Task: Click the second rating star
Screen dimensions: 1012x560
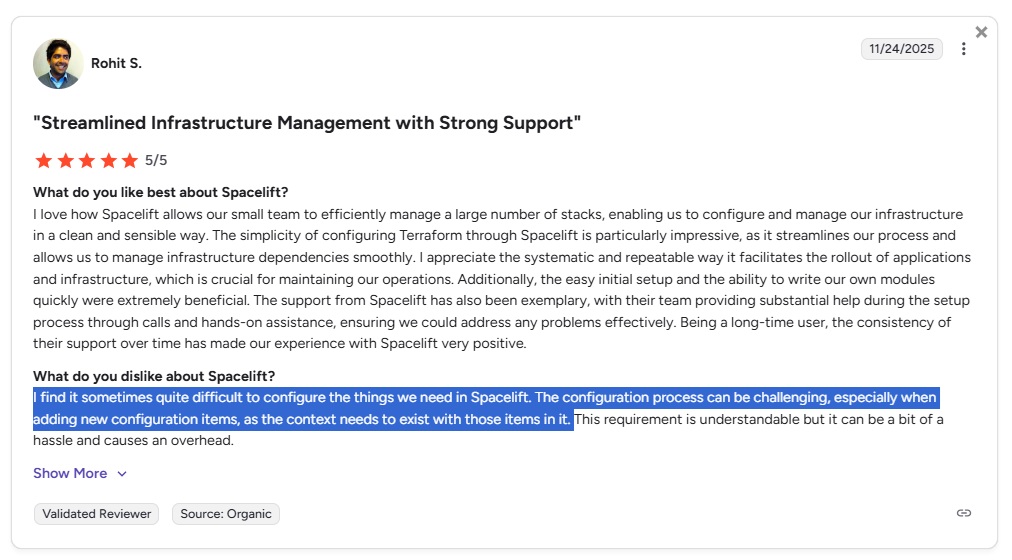Action: 65,160
